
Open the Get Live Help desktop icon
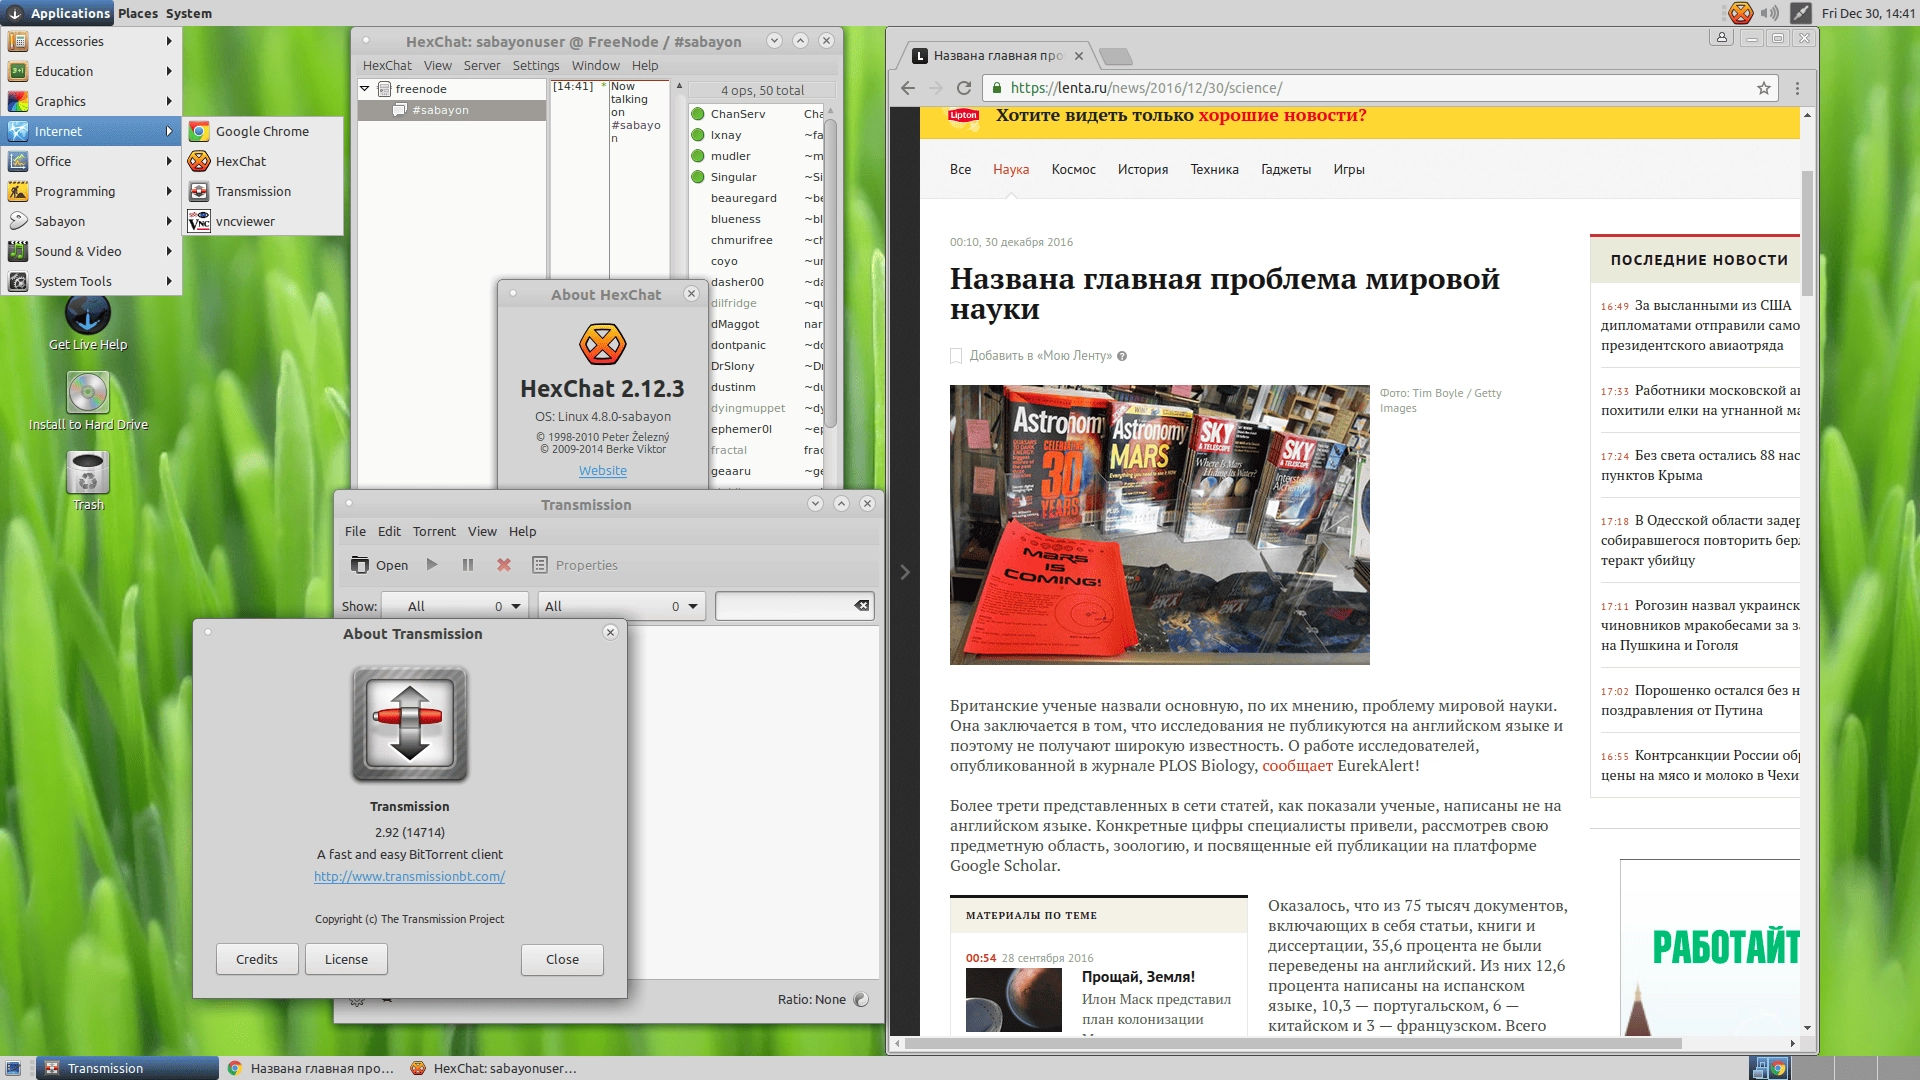click(88, 324)
